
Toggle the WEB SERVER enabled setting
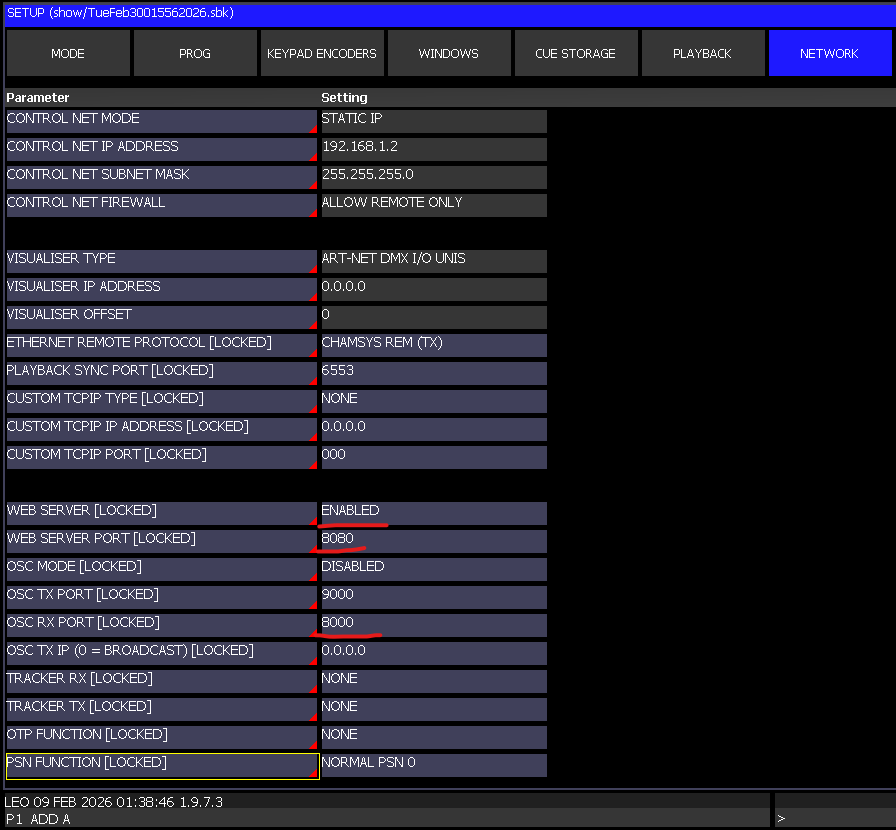[433, 513]
